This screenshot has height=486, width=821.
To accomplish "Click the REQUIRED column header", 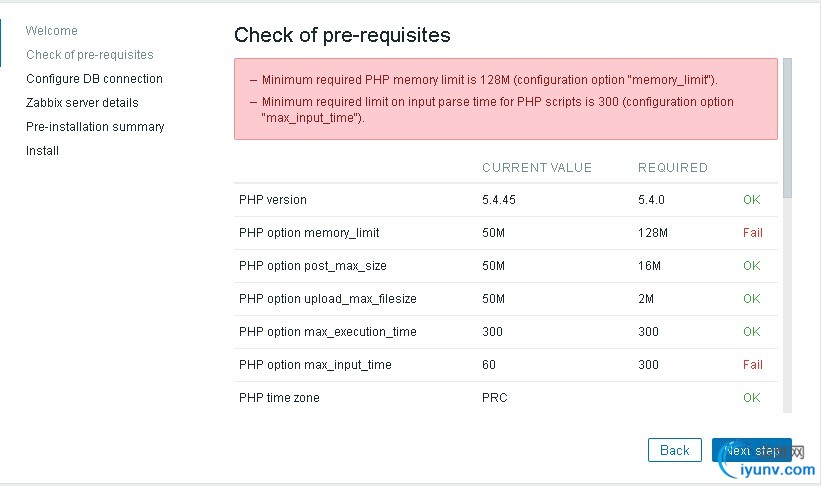I will [x=673, y=168].
